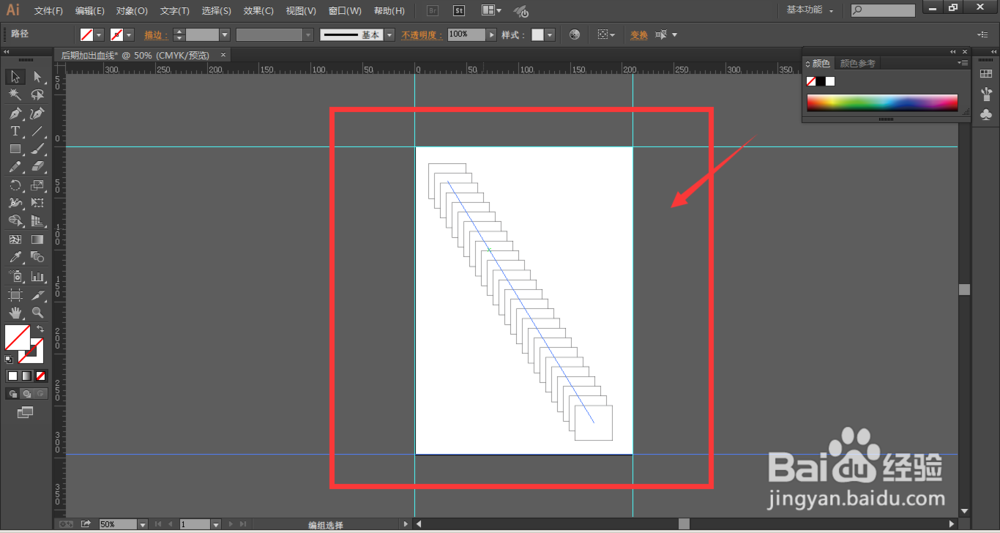Image resolution: width=1000 pixels, height=533 pixels.
Task: Select the Selection tool (black arrow)
Action: pyautogui.click(x=15, y=77)
